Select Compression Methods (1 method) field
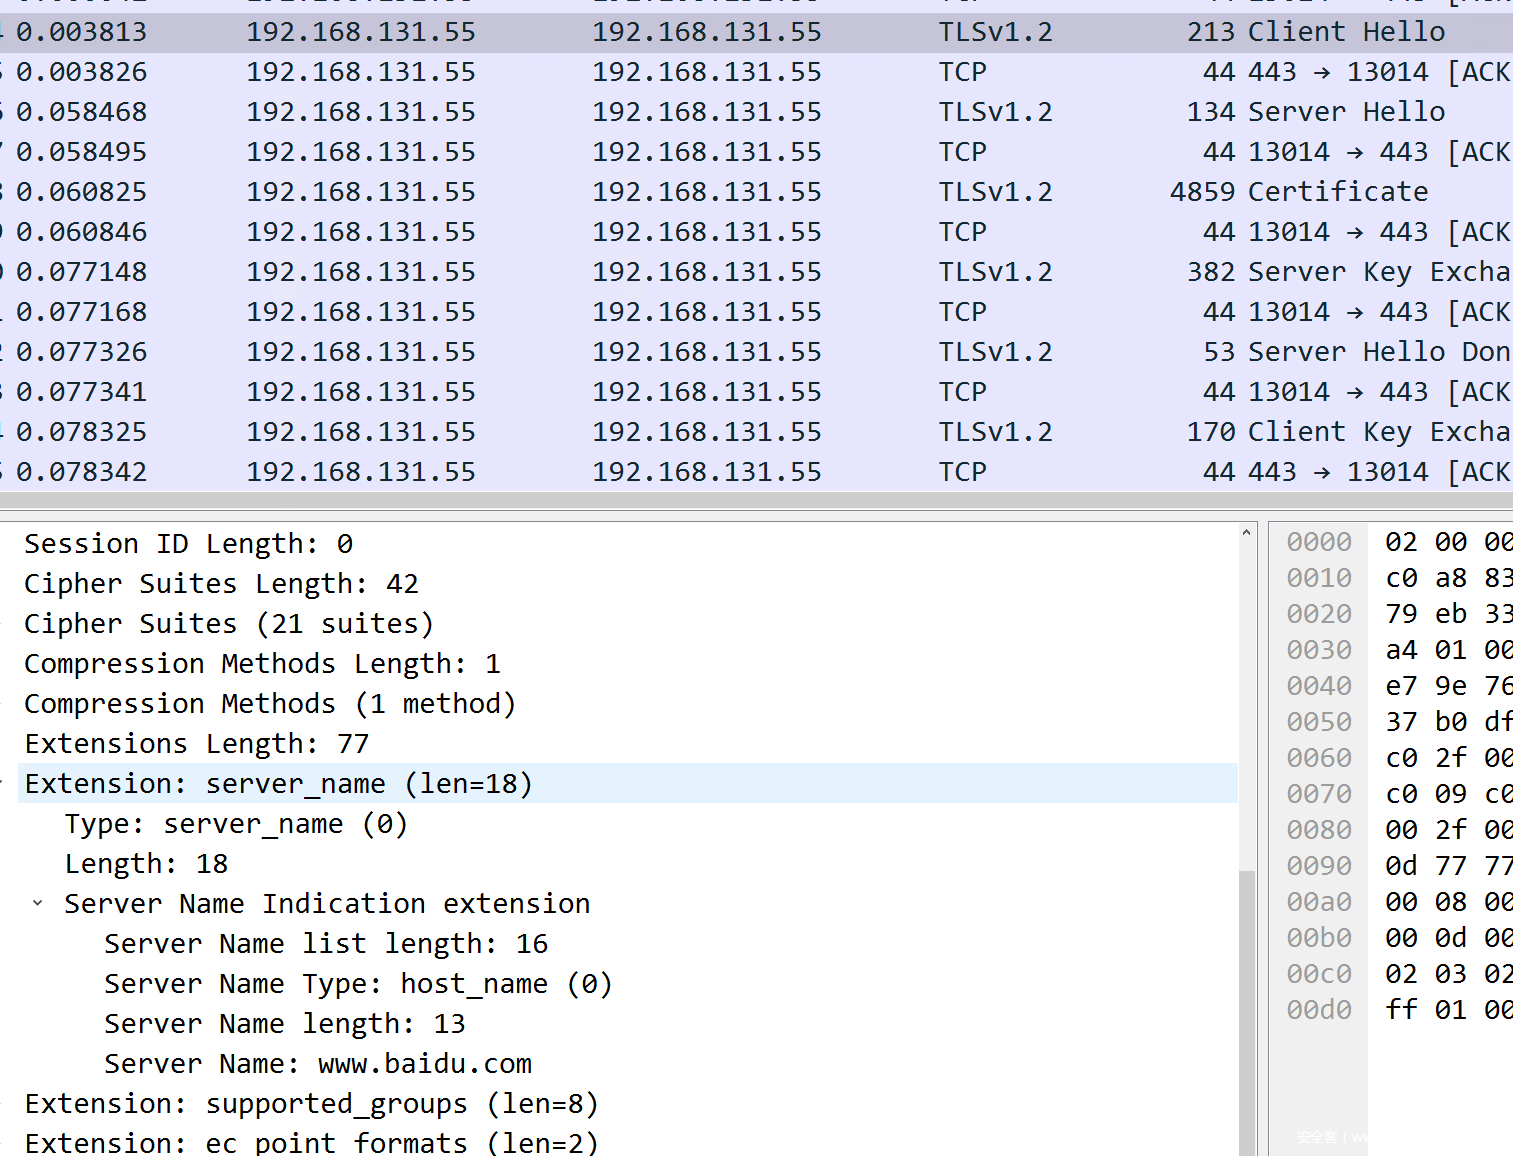Screen dimensions: 1513x1156 coord(269,704)
